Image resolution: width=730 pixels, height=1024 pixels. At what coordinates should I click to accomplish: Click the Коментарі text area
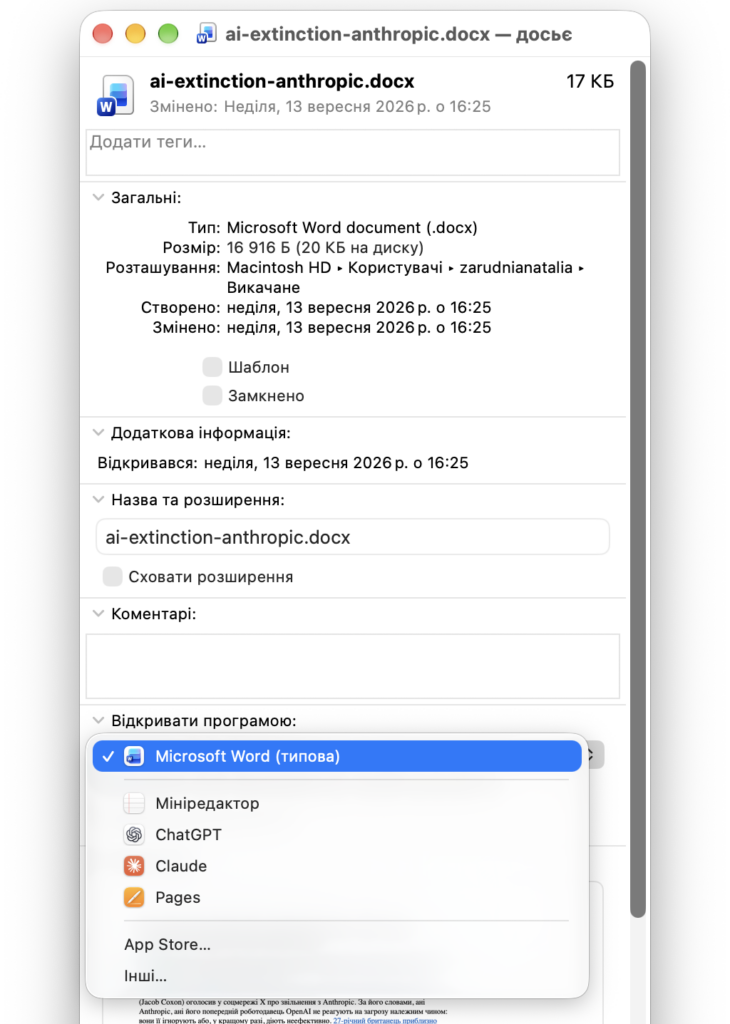tap(353, 666)
